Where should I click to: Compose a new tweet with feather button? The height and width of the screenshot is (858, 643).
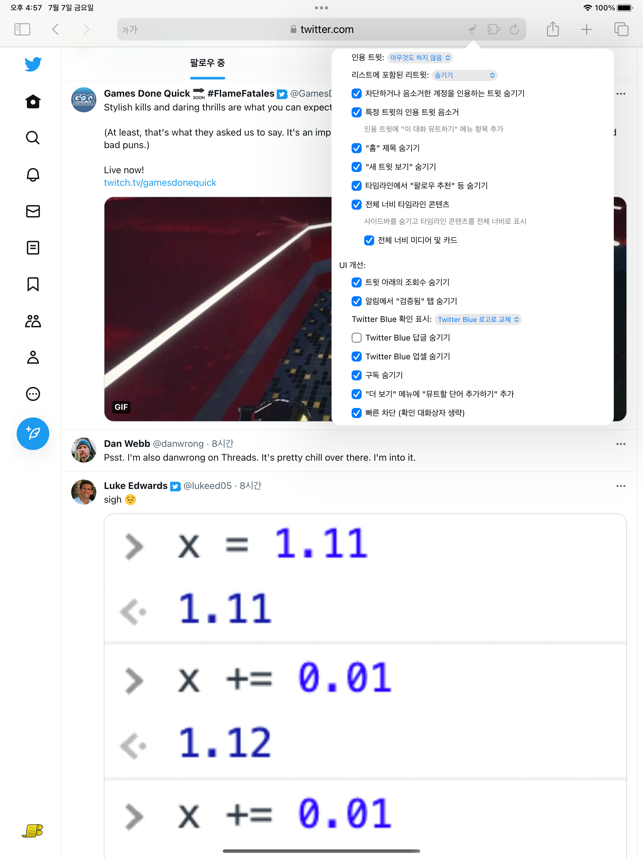(x=33, y=433)
